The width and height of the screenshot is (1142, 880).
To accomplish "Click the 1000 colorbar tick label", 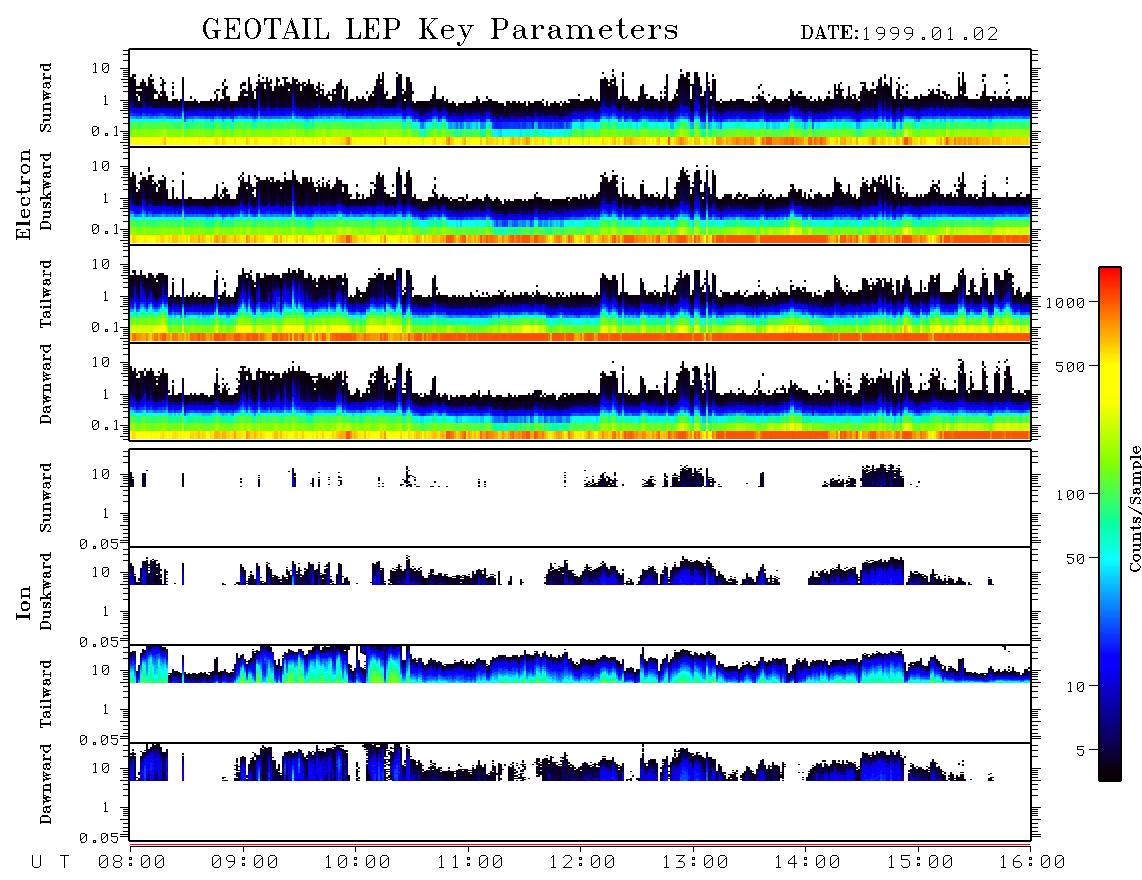I will click(1066, 302).
